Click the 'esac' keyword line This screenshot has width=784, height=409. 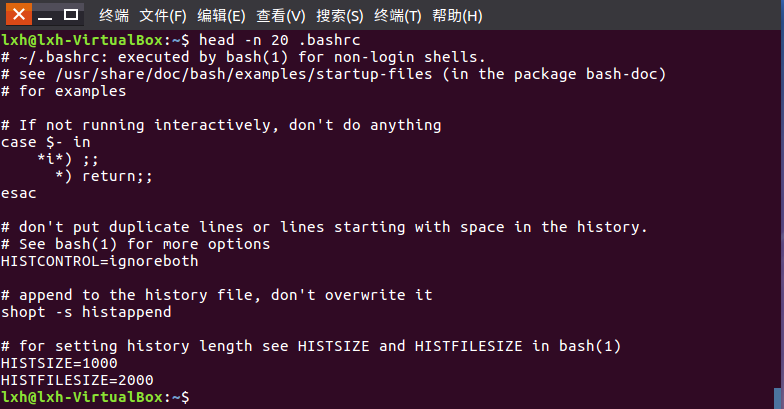18,194
